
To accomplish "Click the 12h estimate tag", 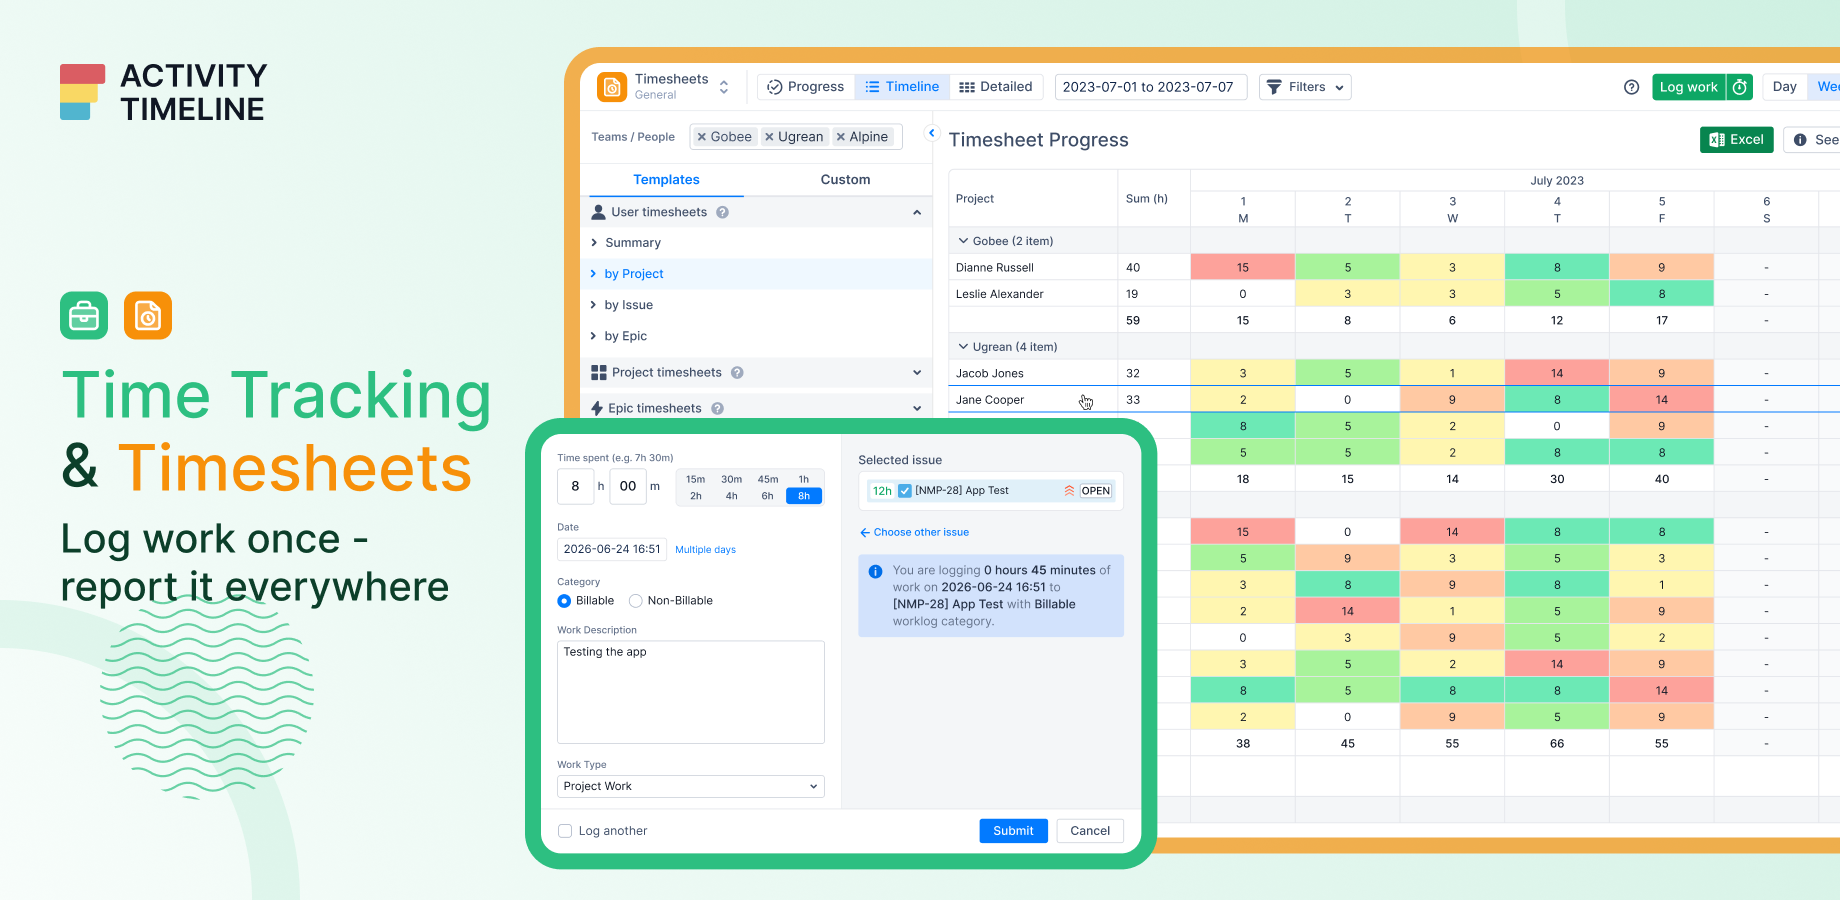I will click(x=882, y=491).
